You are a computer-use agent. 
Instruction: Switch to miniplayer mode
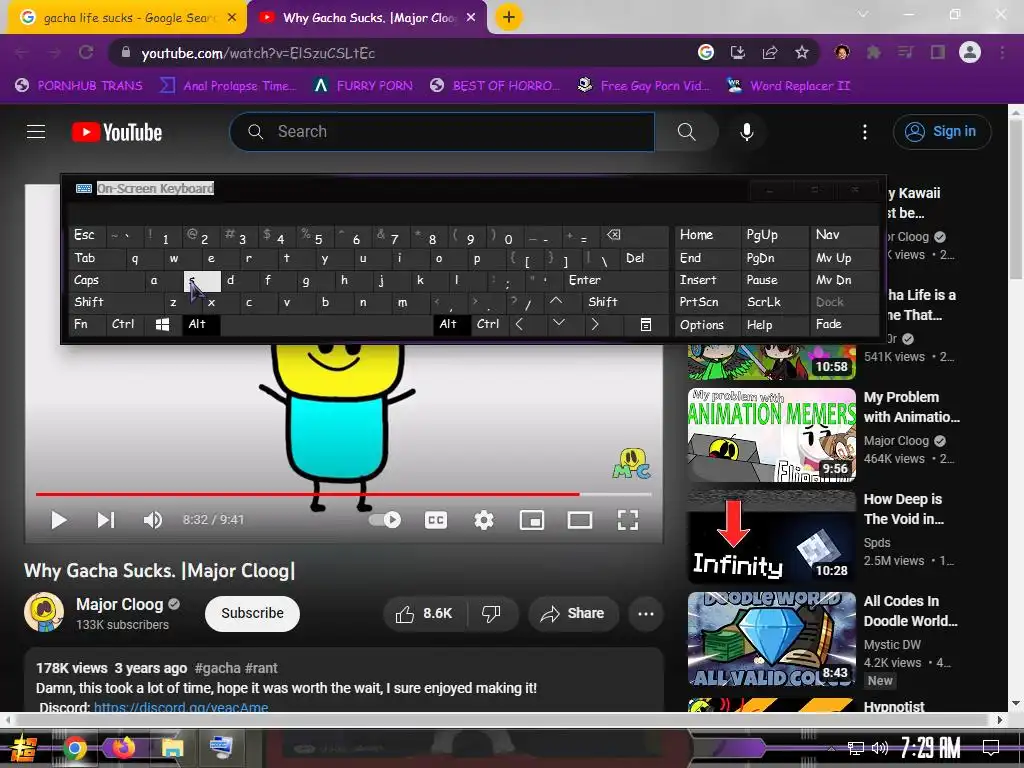pos(532,520)
